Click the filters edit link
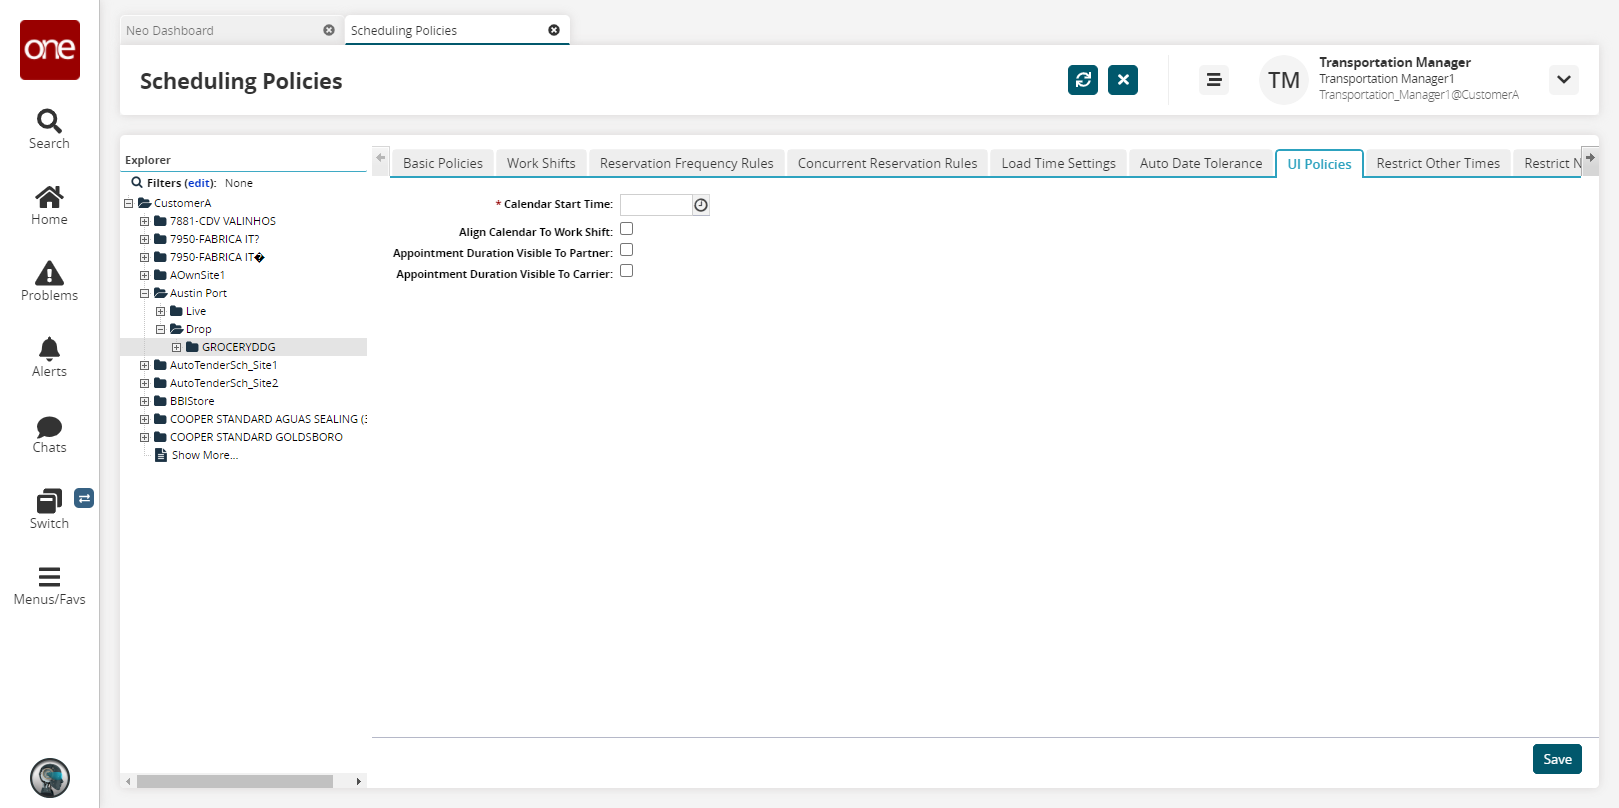 coord(200,183)
